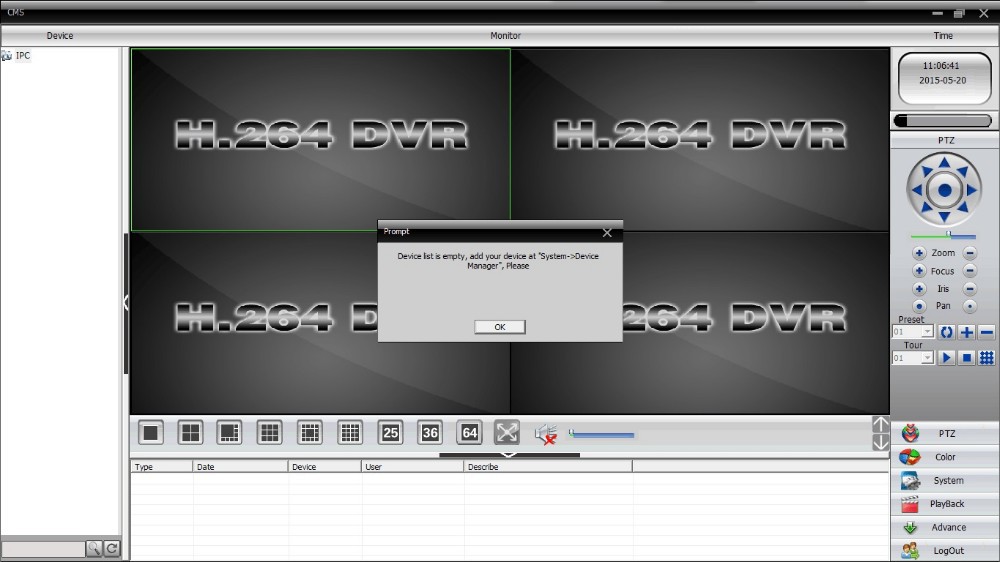Open the System menu

pyautogui.click(x=945, y=480)
